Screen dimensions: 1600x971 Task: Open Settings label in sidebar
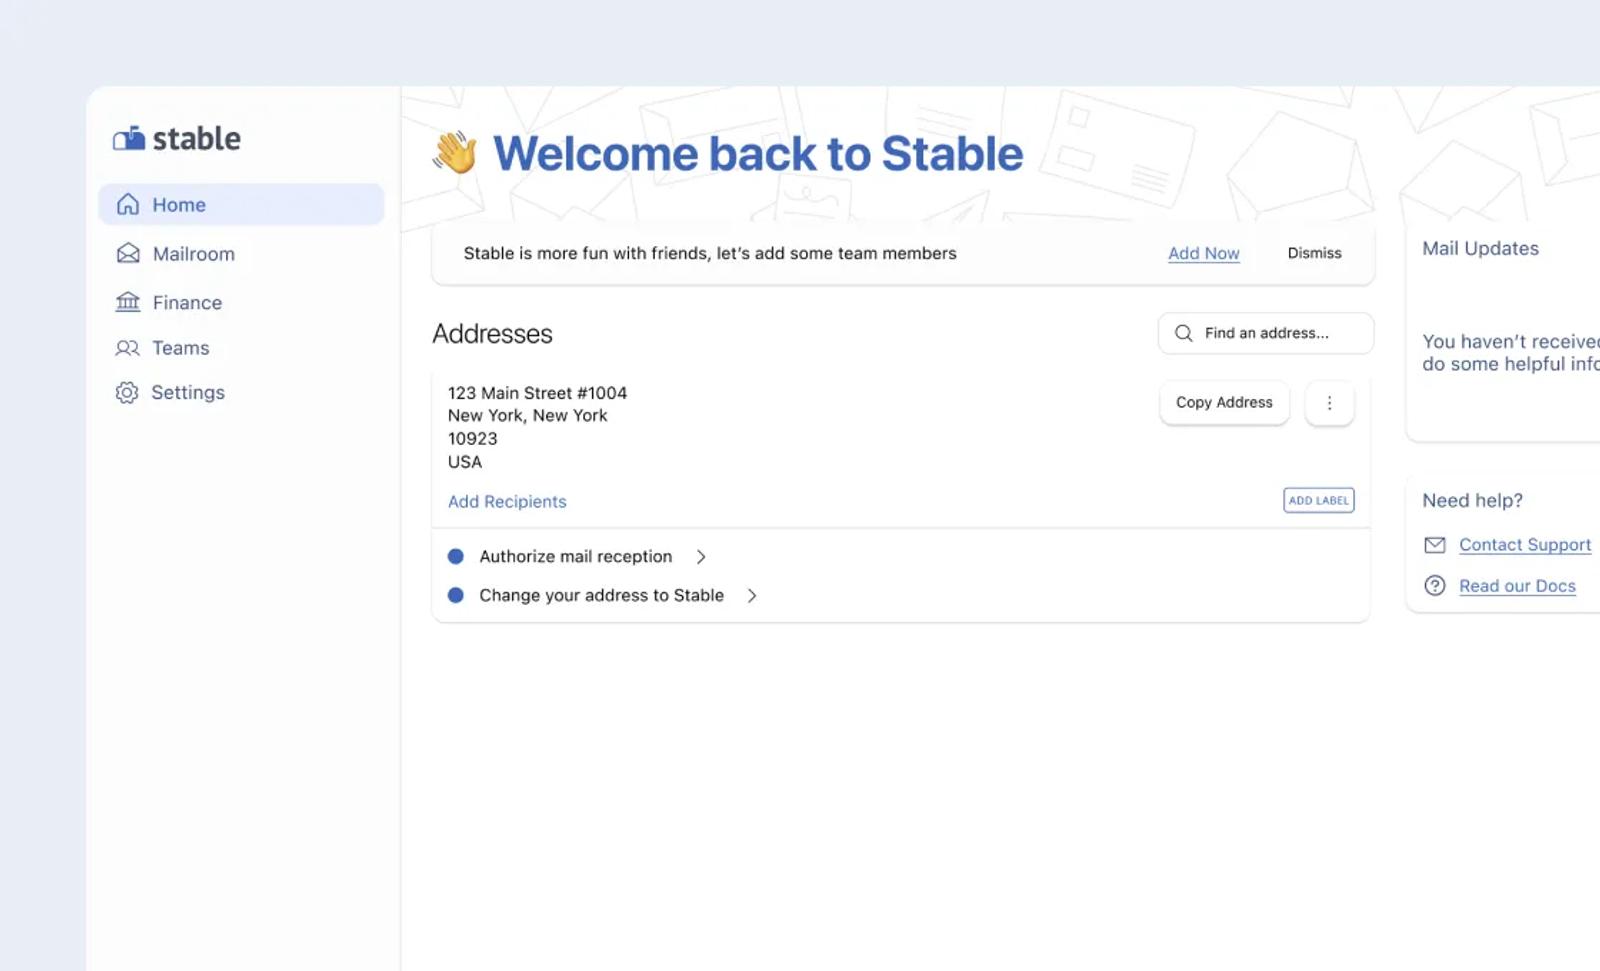tap(188, 392)
